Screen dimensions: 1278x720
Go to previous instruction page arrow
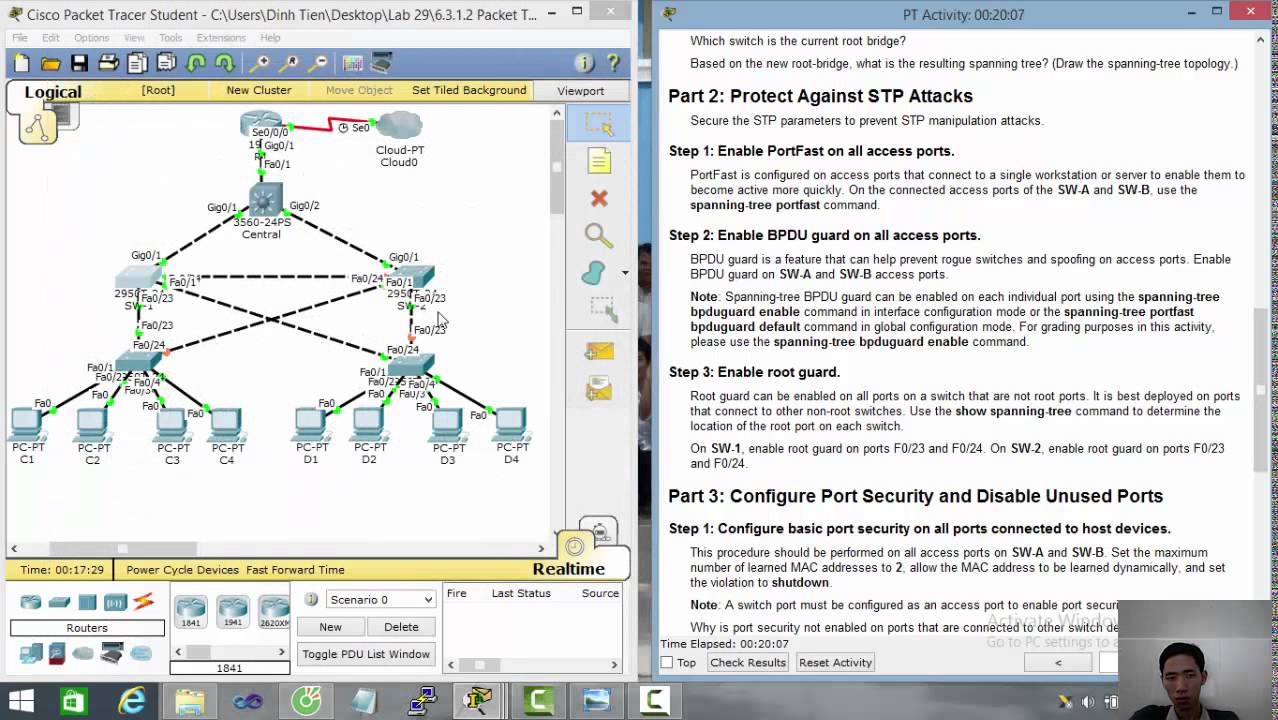1058,663
